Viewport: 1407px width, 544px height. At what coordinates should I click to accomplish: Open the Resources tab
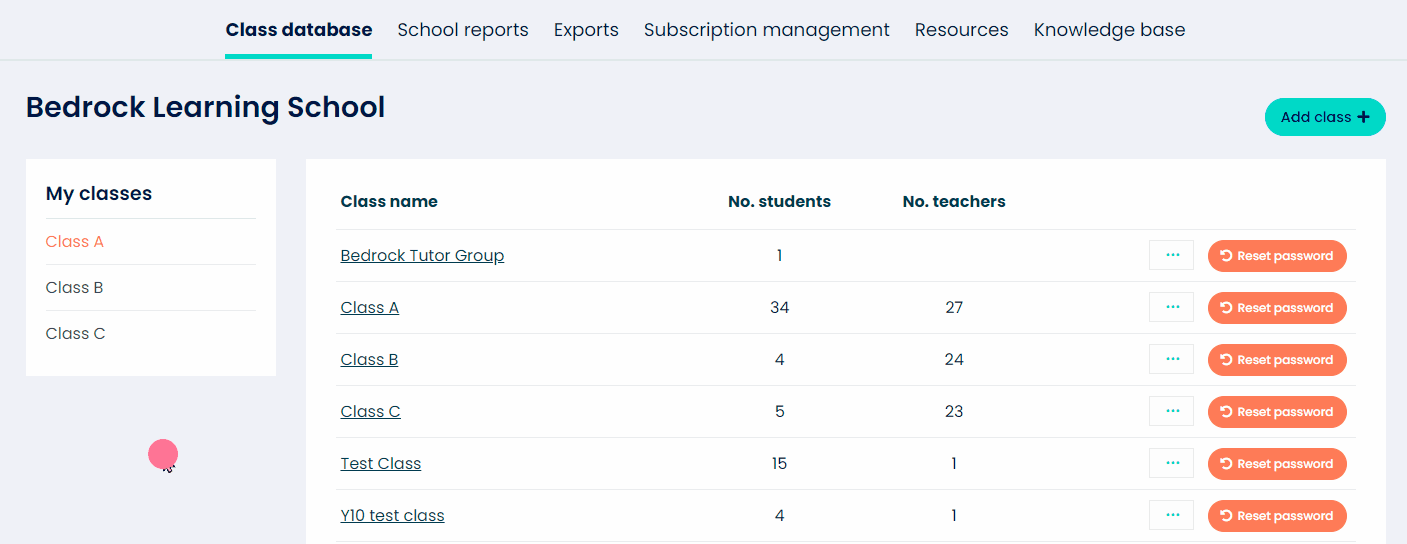coord(962,30)
